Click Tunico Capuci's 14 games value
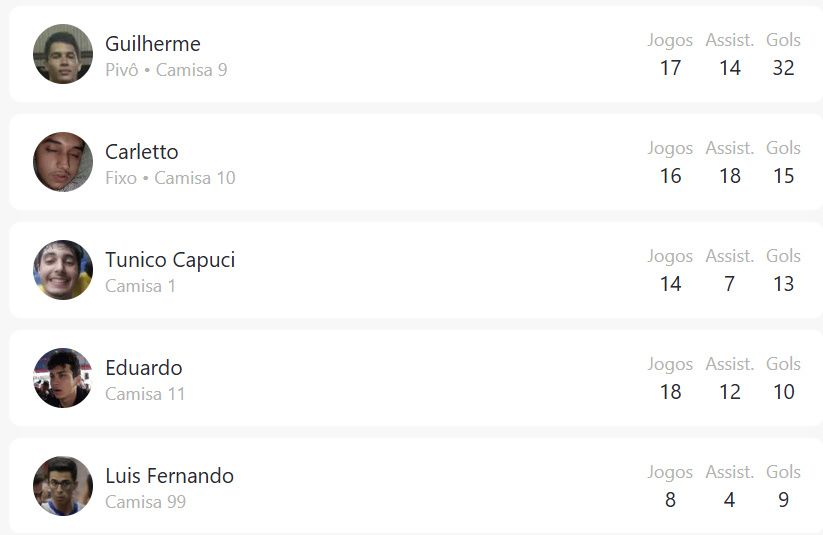The image size is (823, 535). tap(670, 284)
